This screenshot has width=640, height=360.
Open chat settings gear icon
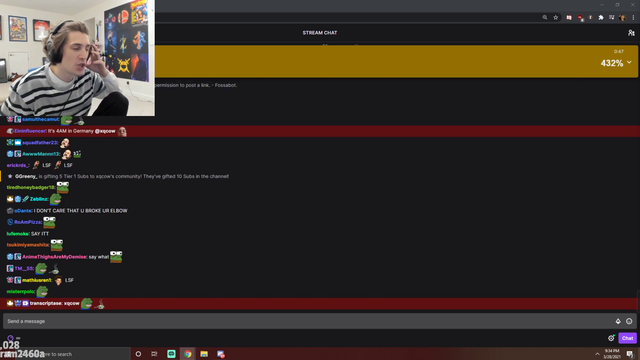(x=611, y=338)
